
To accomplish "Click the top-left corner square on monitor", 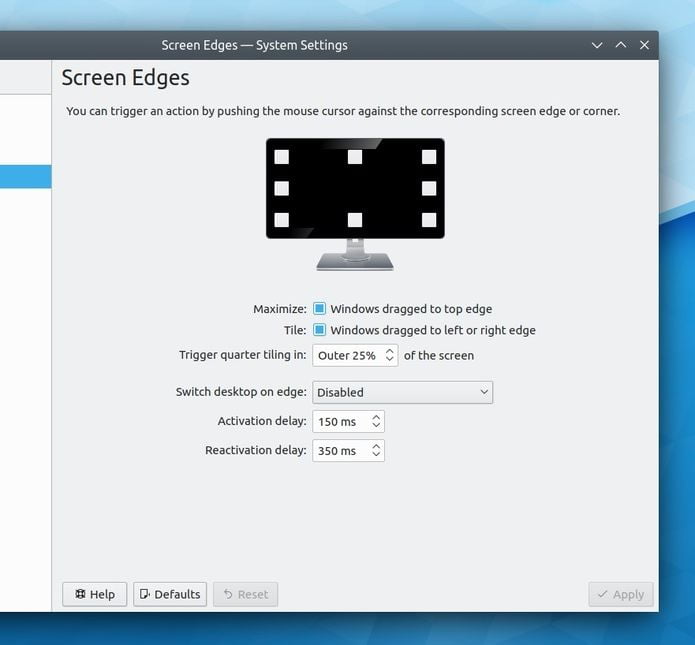I will click(281, 156).
